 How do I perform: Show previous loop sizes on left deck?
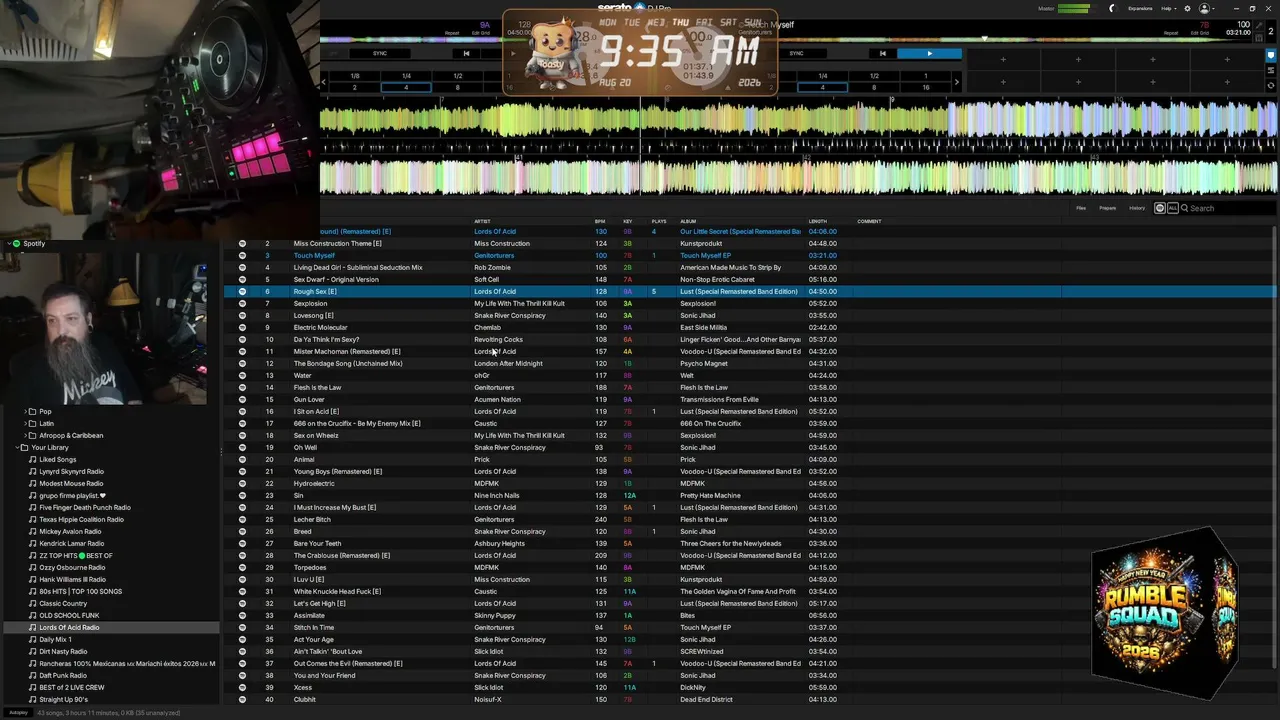[x=324, y=81]
